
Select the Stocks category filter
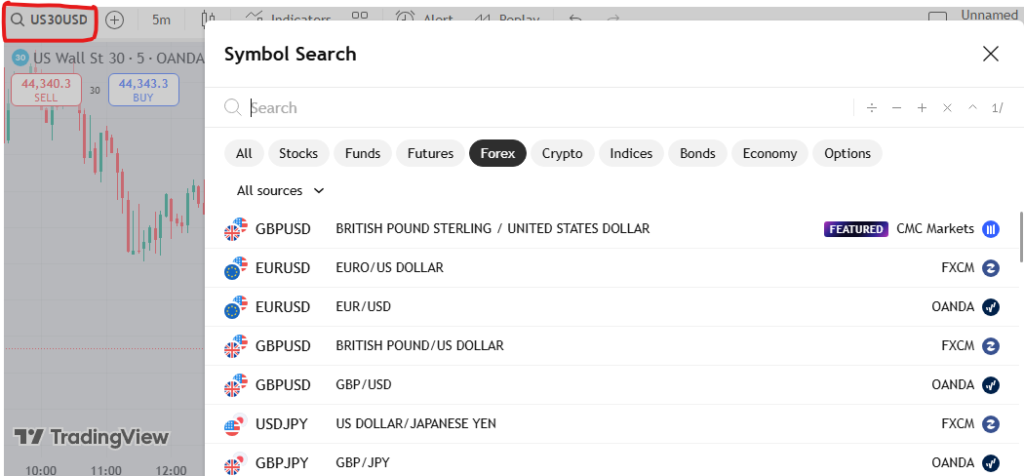(298, 153)
